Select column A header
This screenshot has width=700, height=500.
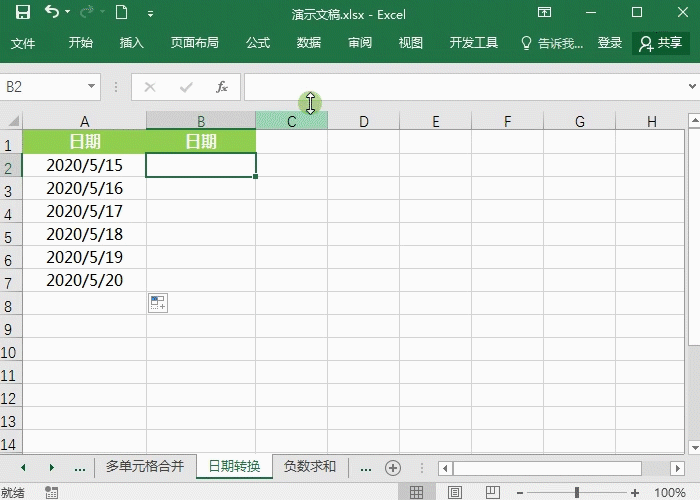(x=84, y=121)
